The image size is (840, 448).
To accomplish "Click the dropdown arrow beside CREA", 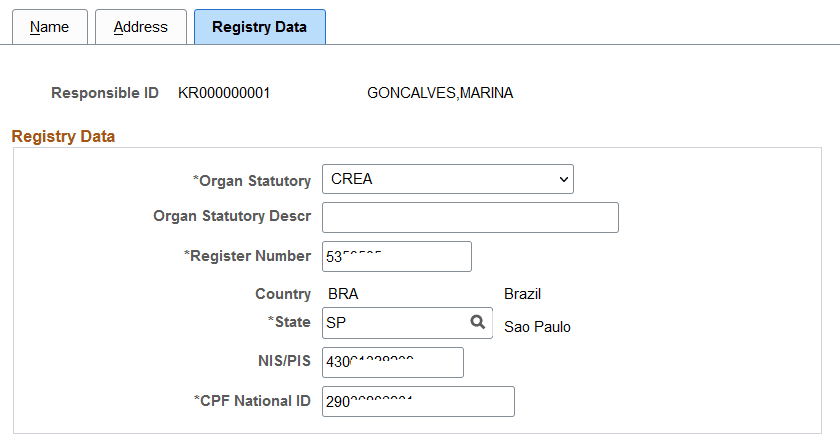I will coord(564,180).
